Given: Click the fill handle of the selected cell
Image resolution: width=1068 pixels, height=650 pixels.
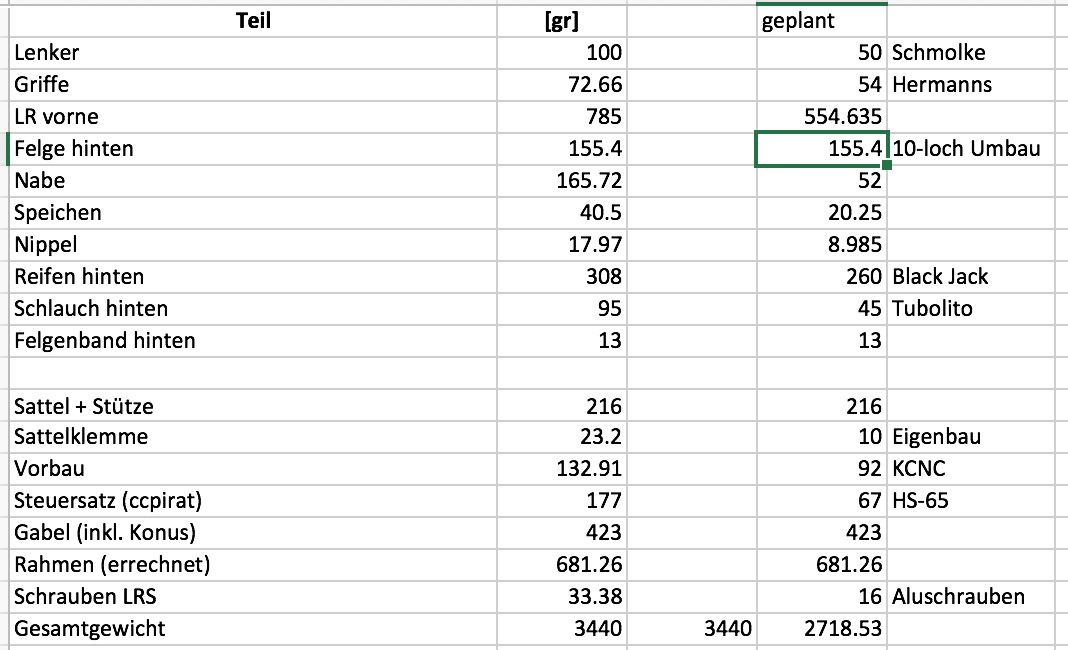Looking at the screenshot, I should click(887, 165).
